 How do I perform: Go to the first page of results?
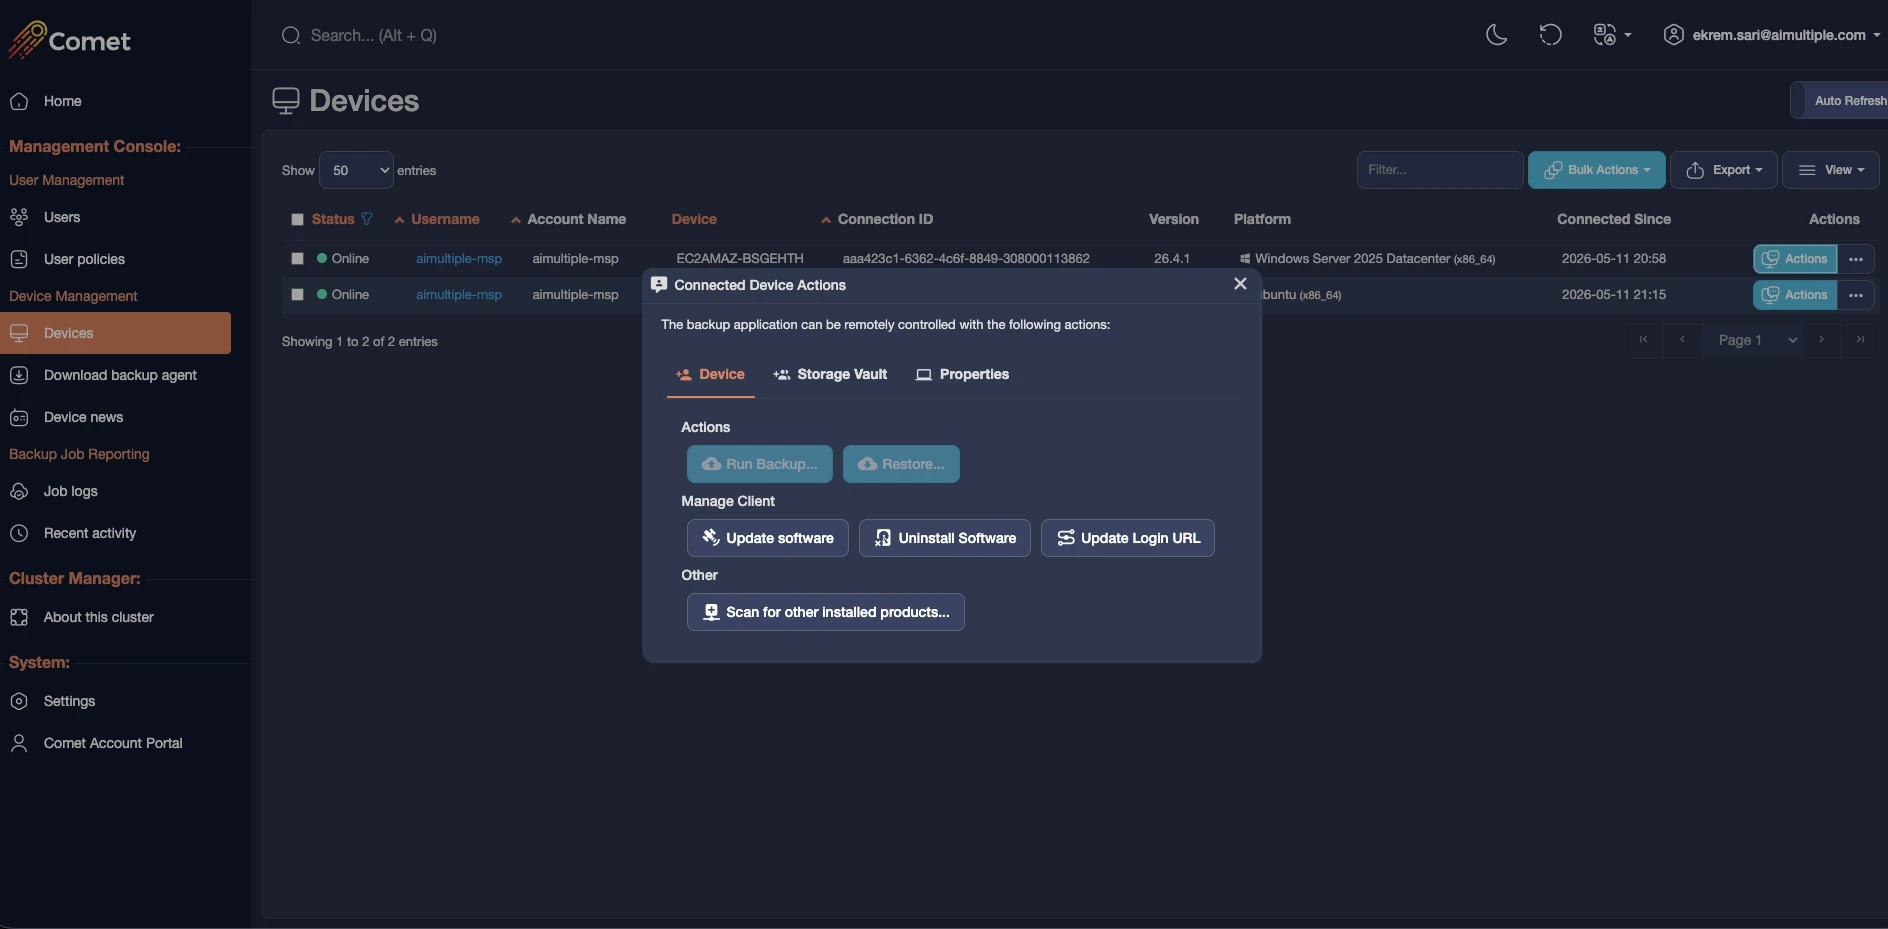coord(1643,340)
